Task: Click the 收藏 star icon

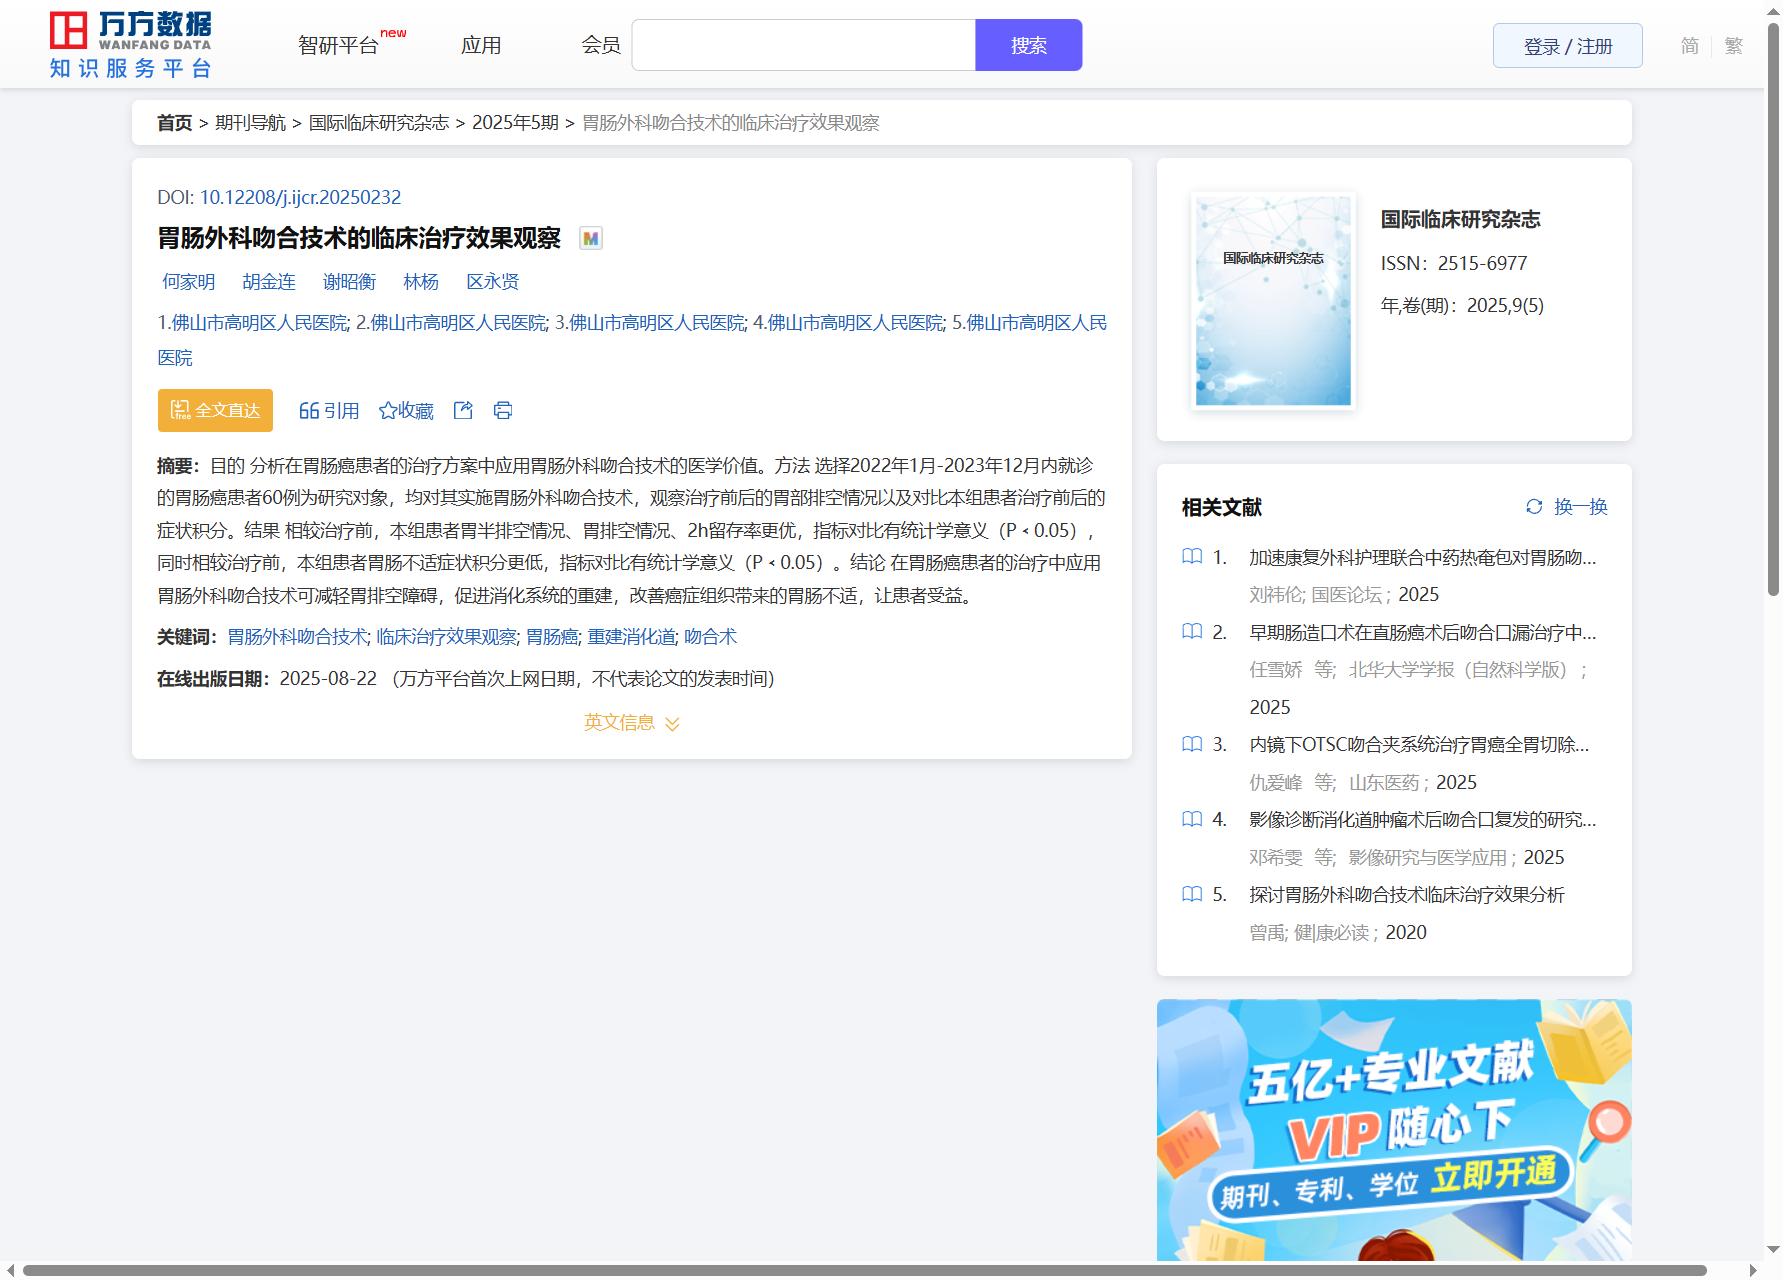Action: click(x=388, y=411)
